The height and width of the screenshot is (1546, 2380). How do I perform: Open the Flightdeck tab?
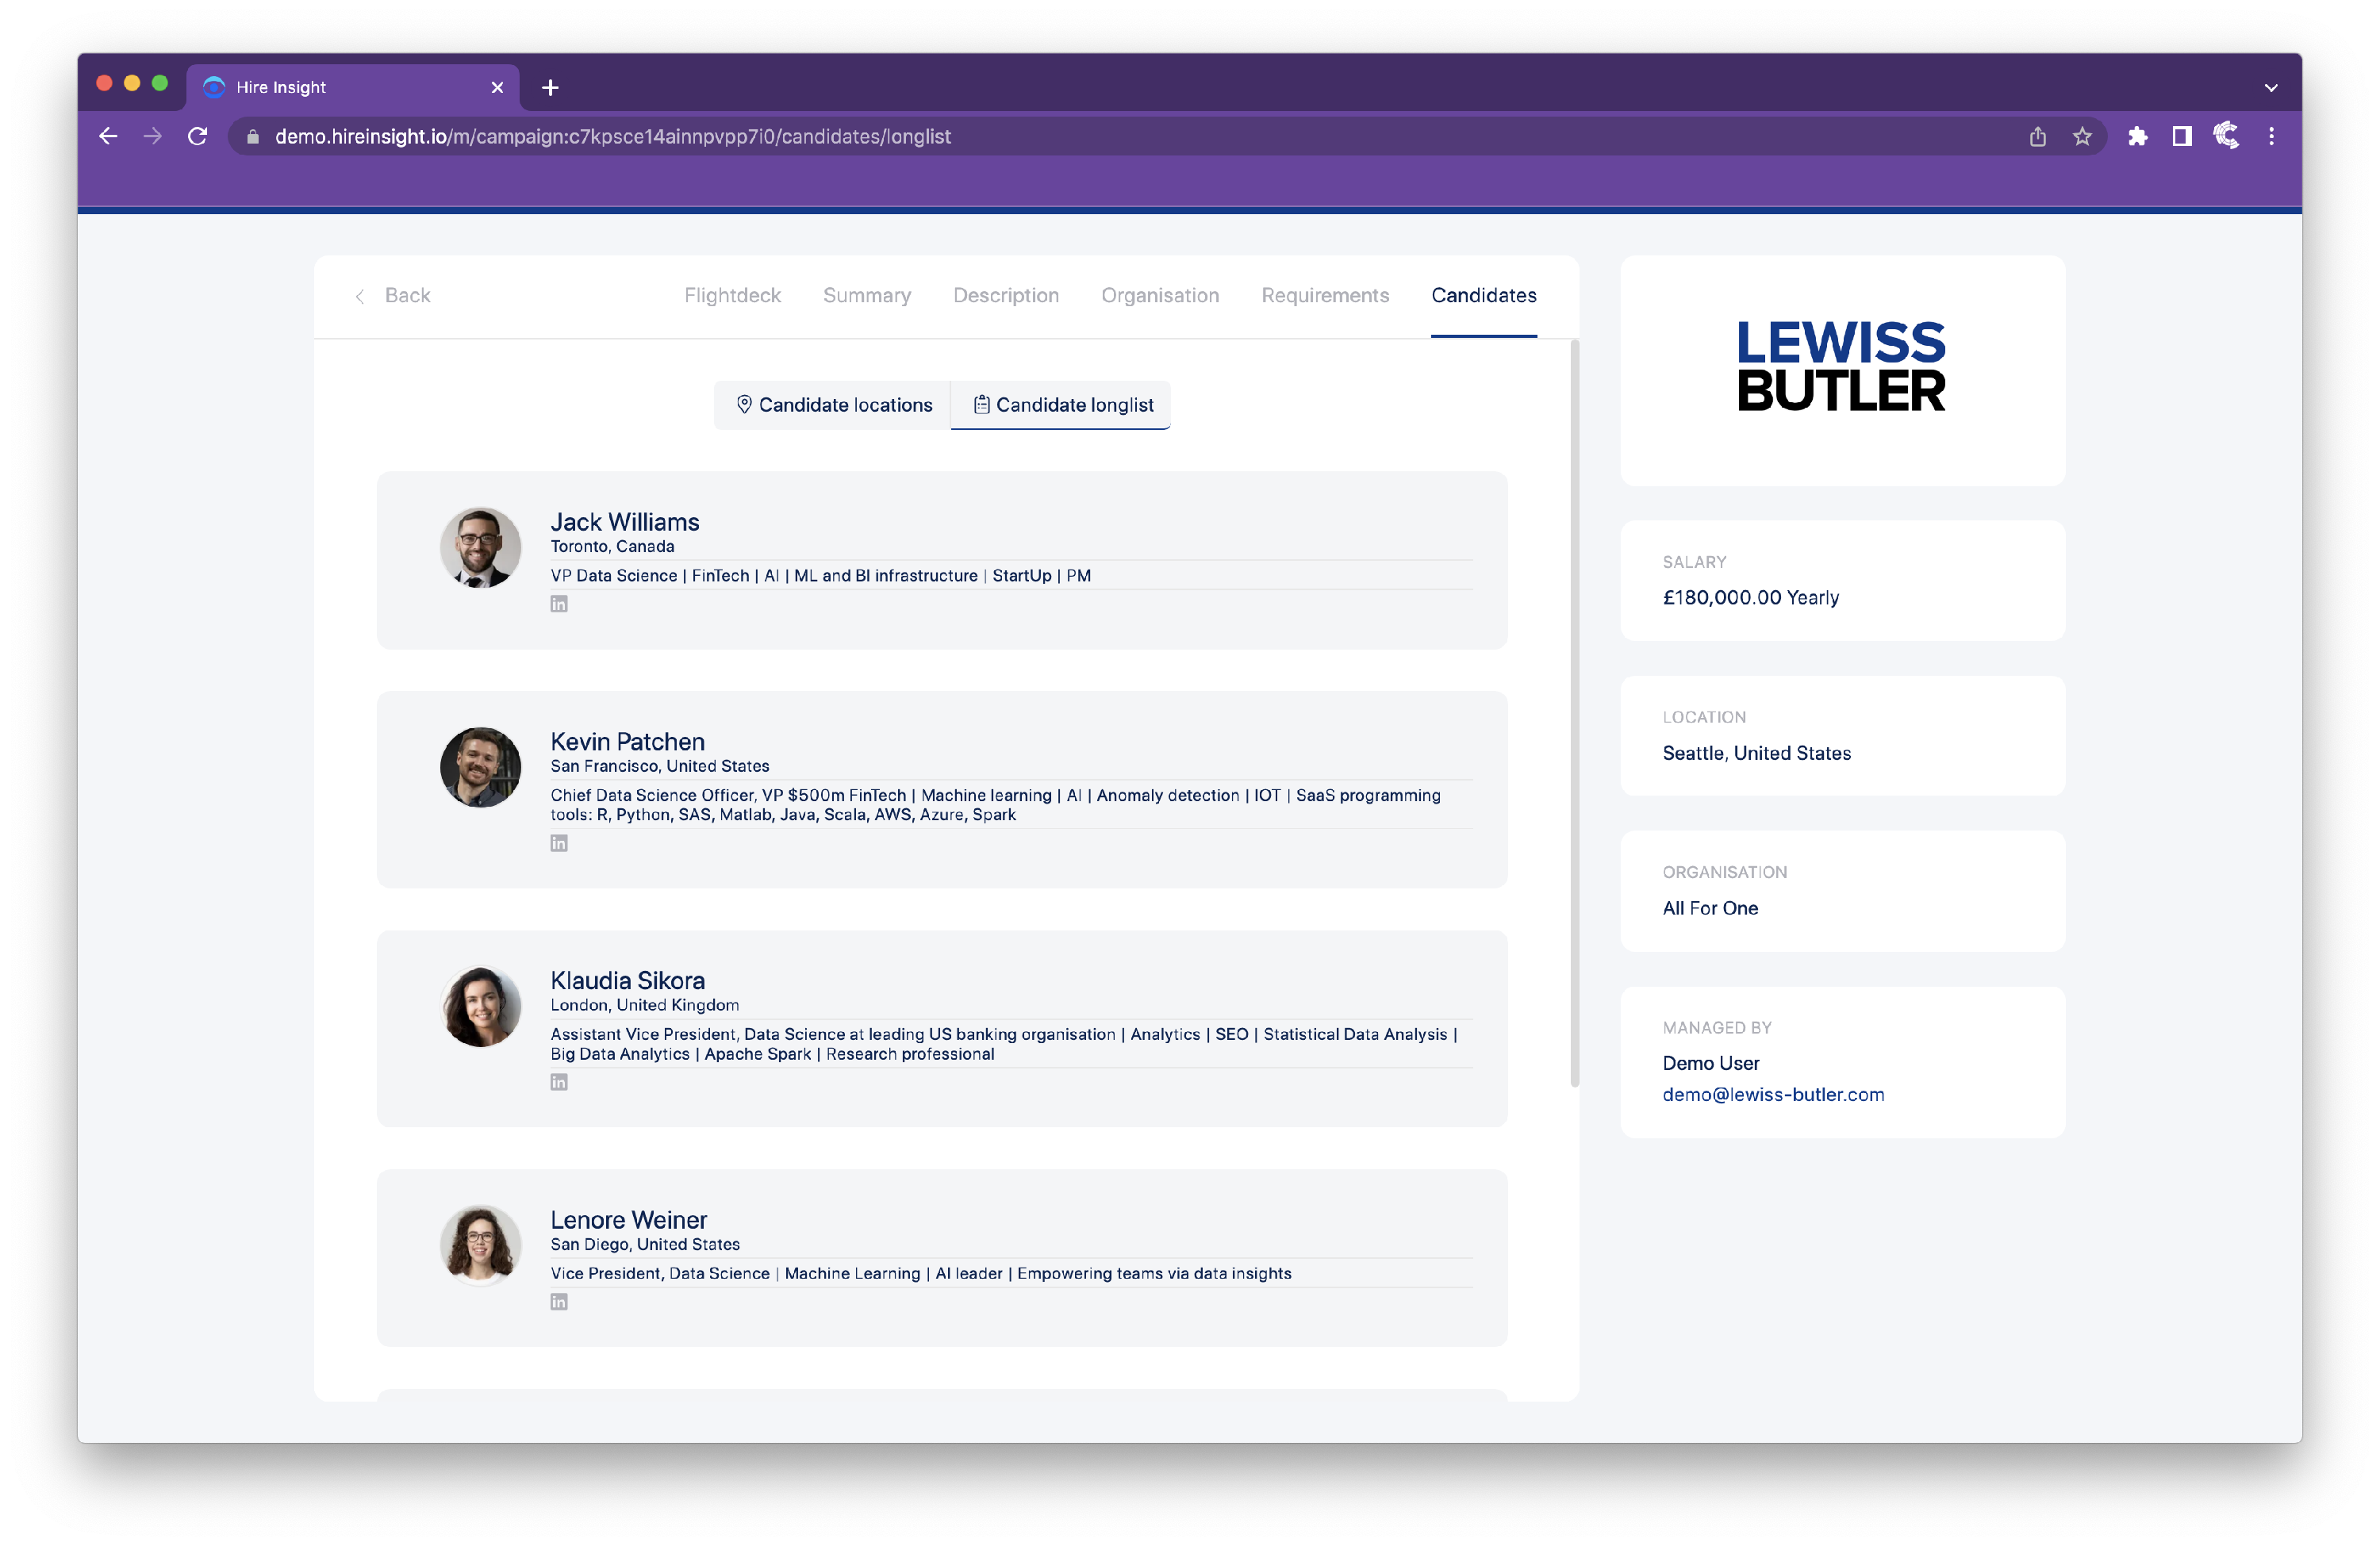click(732, 296)
